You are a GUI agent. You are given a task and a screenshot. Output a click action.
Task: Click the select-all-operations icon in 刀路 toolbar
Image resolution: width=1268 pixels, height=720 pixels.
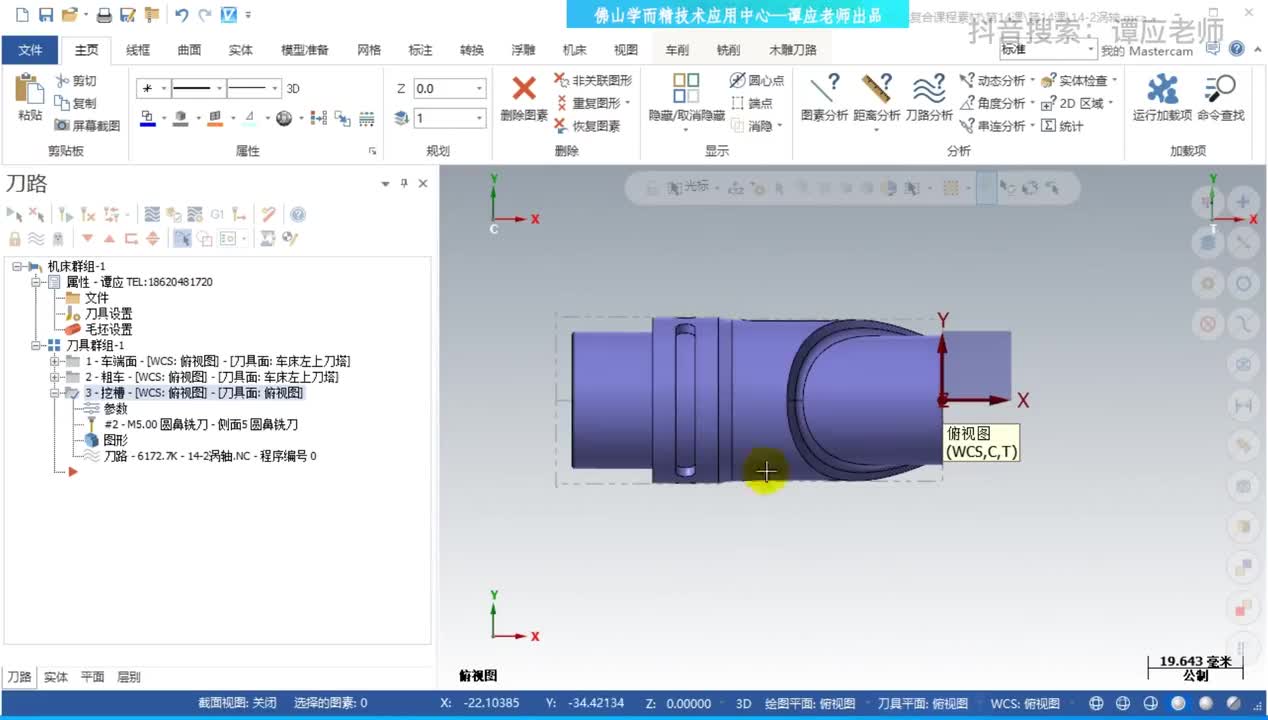pyautogui.click(x=14, y=214)
